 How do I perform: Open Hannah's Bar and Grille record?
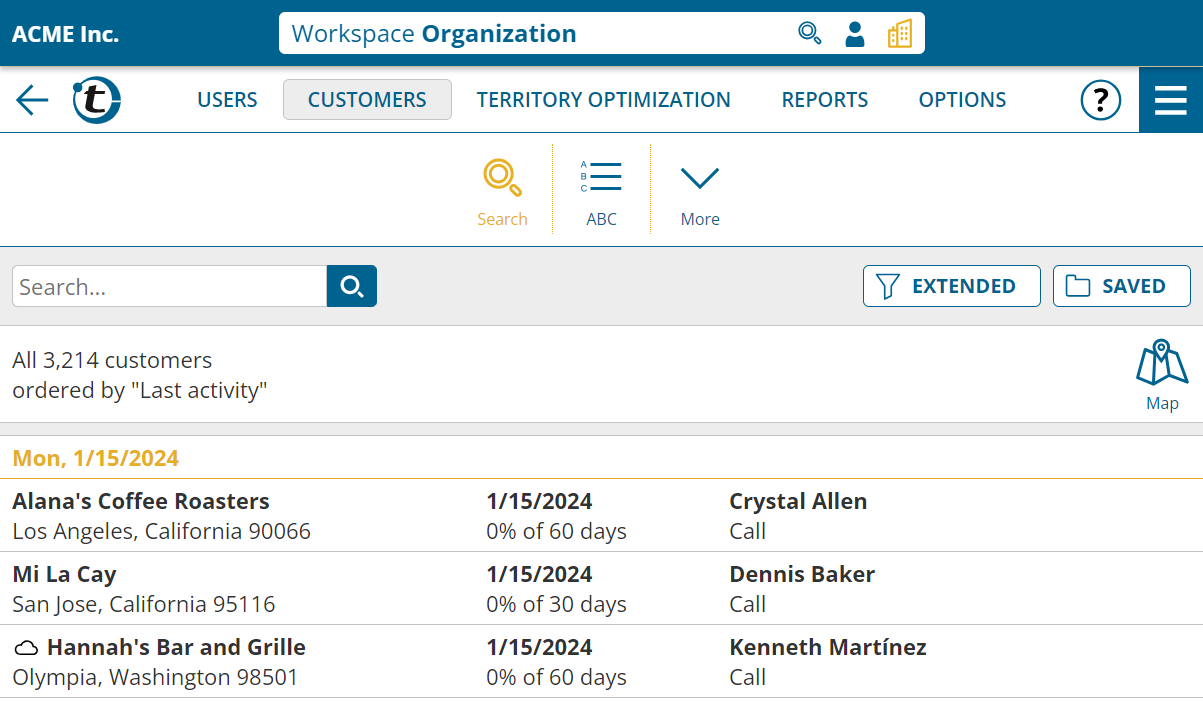176,648
